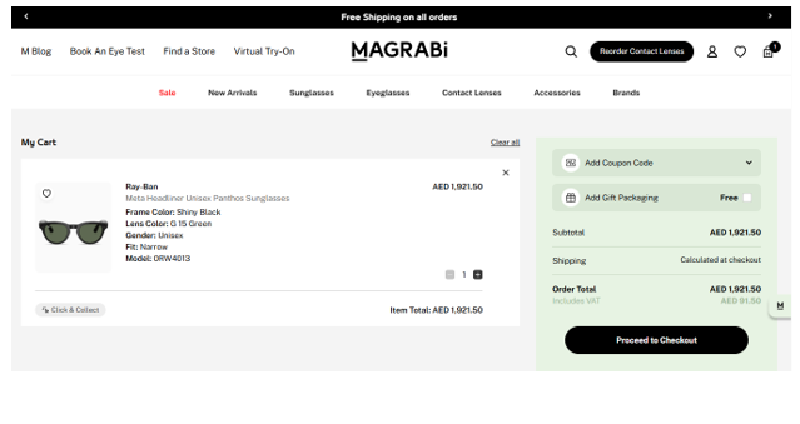Launch Virtual Try-On link
The width and height of the screenshot is (800, 424).
(264, 51)
